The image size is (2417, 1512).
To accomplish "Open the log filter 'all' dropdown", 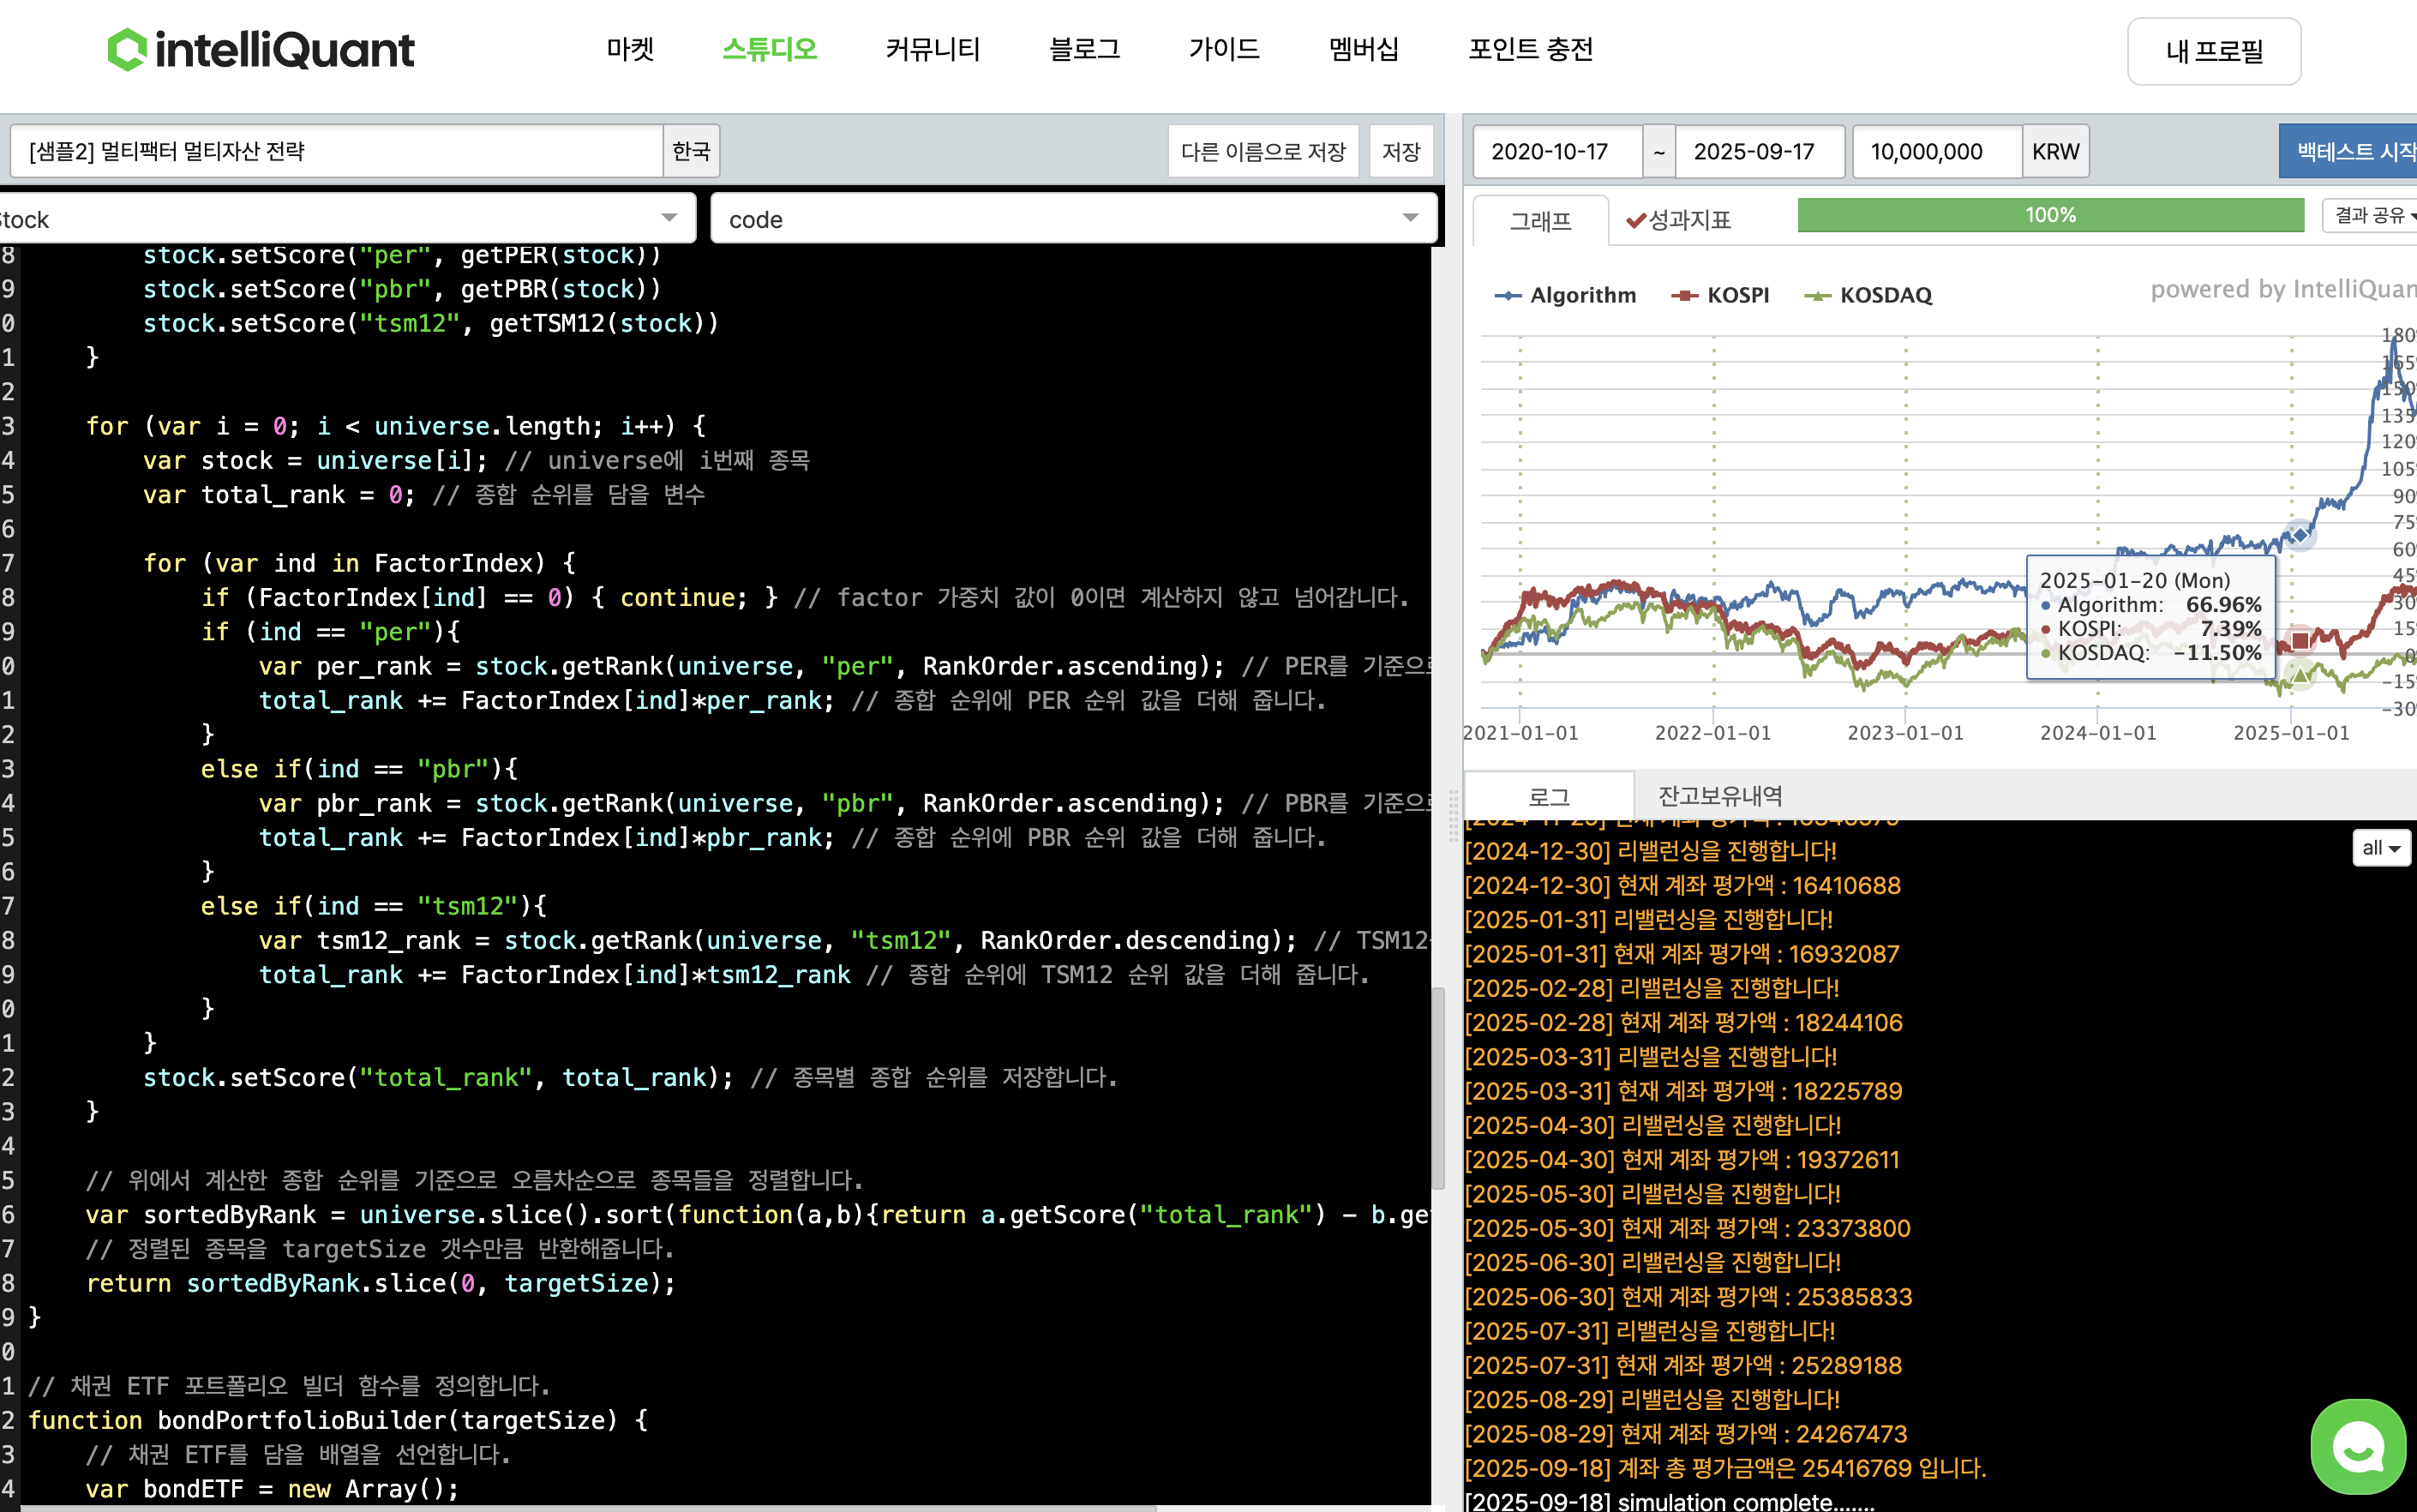I will tap(2381, 848).
